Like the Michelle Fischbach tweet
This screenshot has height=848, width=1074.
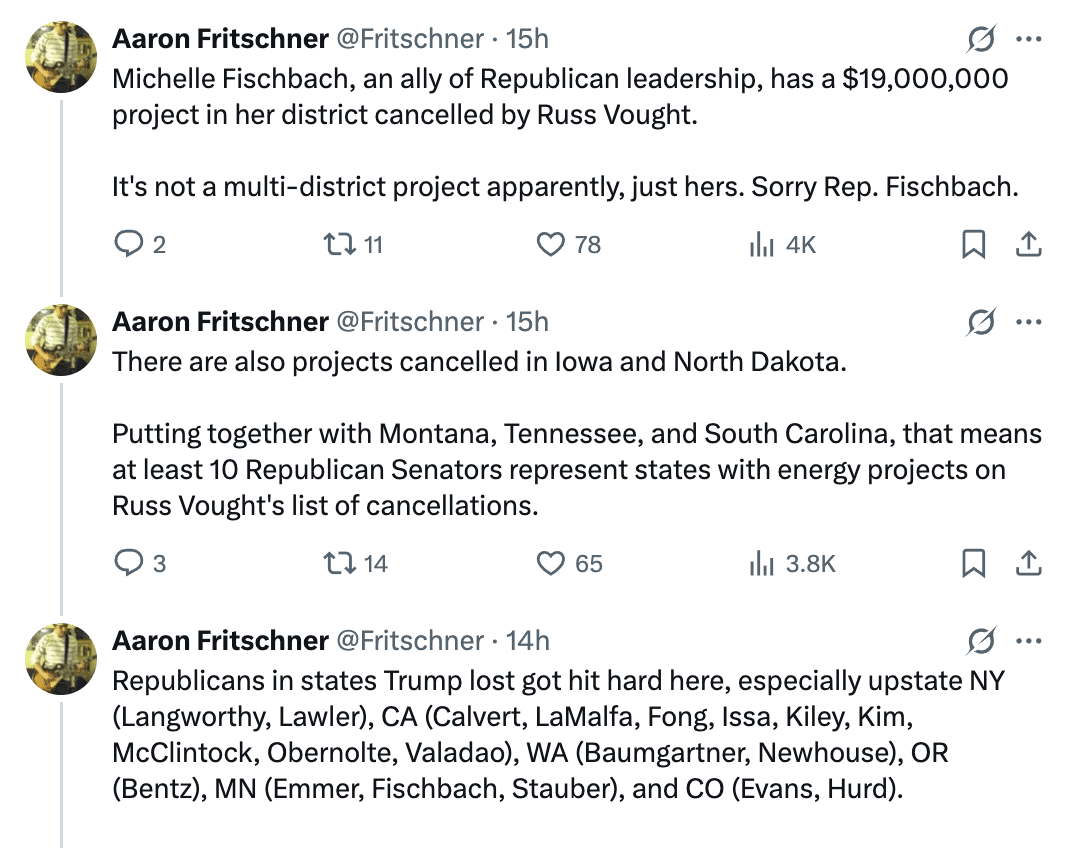point(551,244)
